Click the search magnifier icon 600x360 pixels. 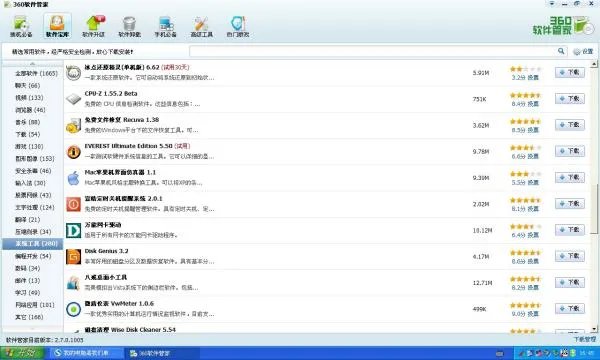pos(561,51)
